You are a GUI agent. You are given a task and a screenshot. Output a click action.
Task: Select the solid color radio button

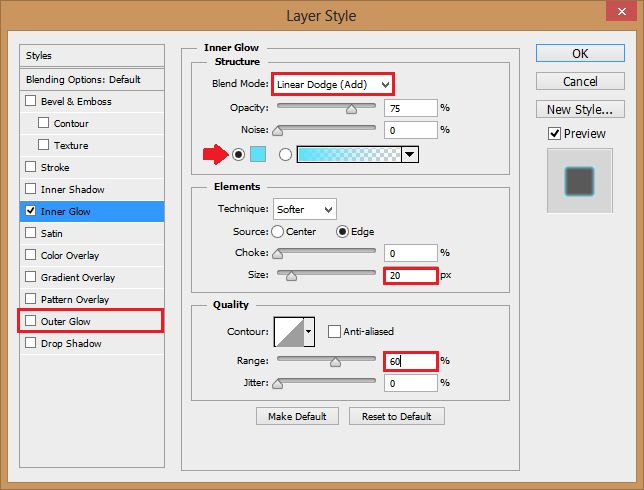pos(238,155)
